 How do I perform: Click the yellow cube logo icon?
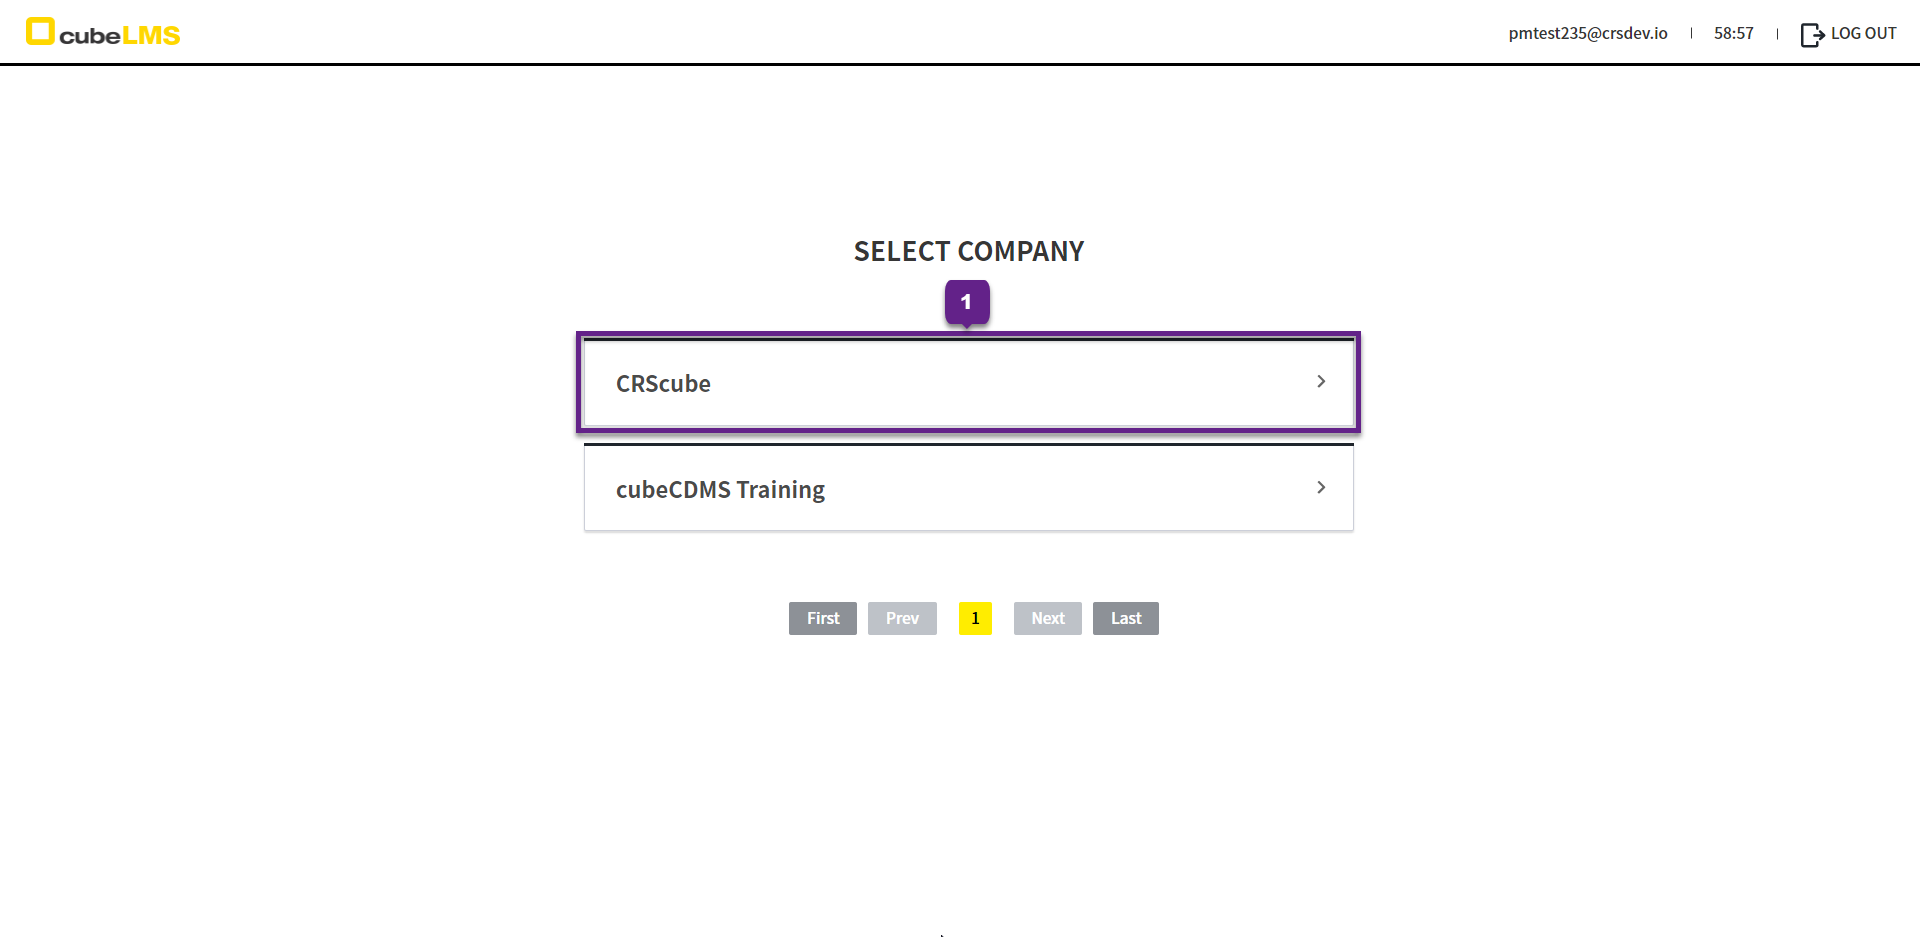click(x=40, y=31)
